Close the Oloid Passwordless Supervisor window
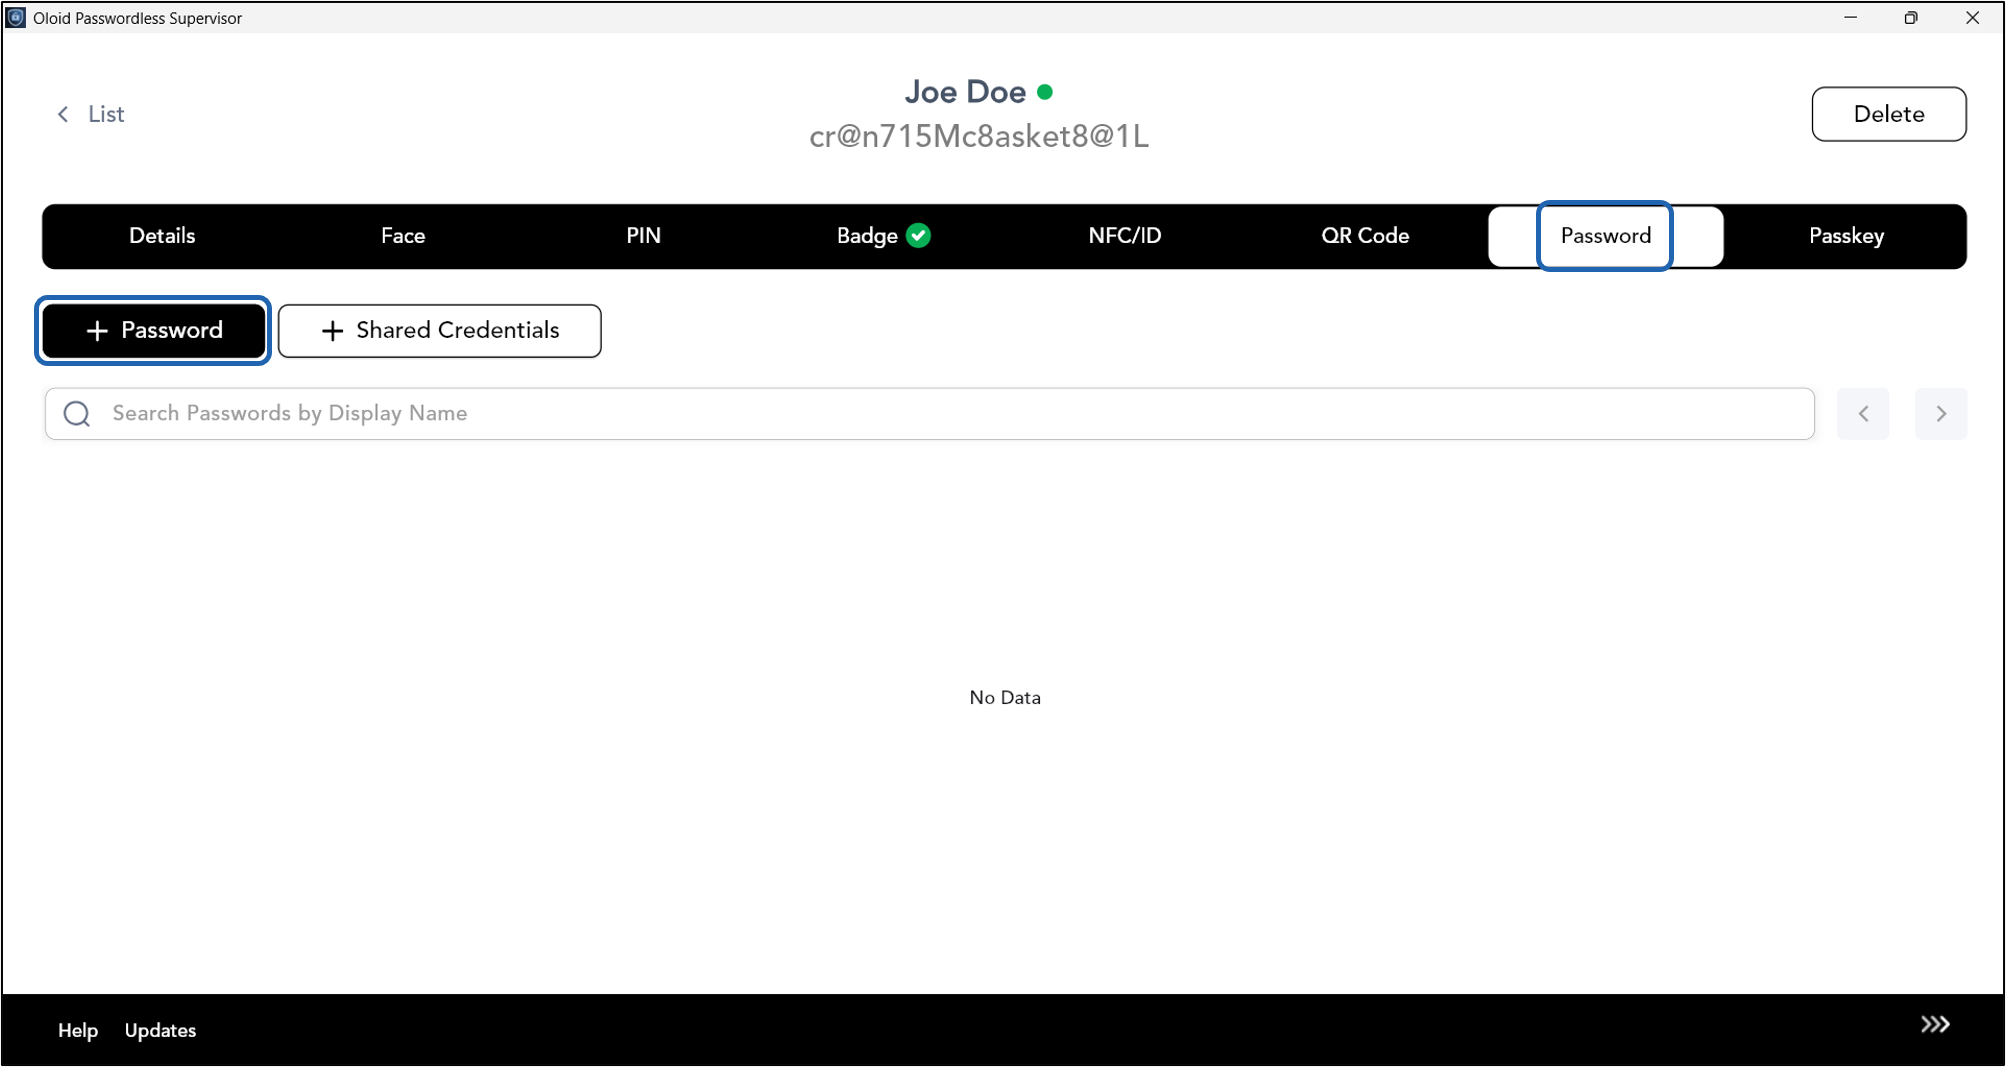The width and height of the screenshot is (2006, 1067). tap(1972, 18)
